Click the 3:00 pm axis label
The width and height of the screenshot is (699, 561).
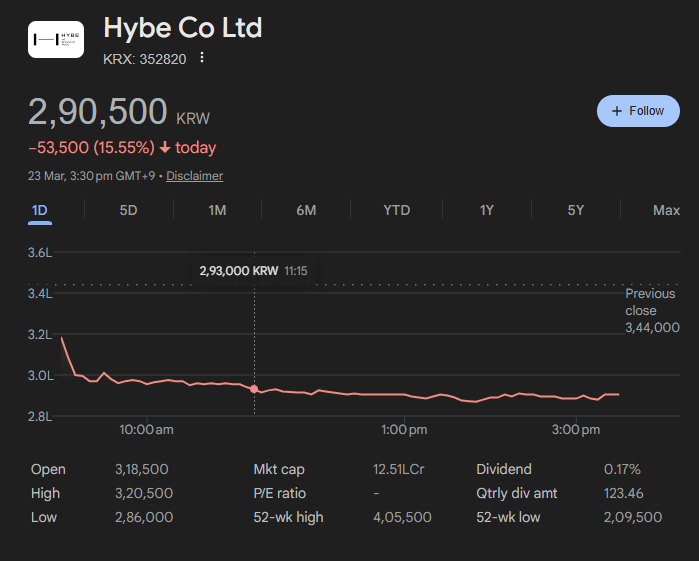pyautogui.click(x=576, y=430)
